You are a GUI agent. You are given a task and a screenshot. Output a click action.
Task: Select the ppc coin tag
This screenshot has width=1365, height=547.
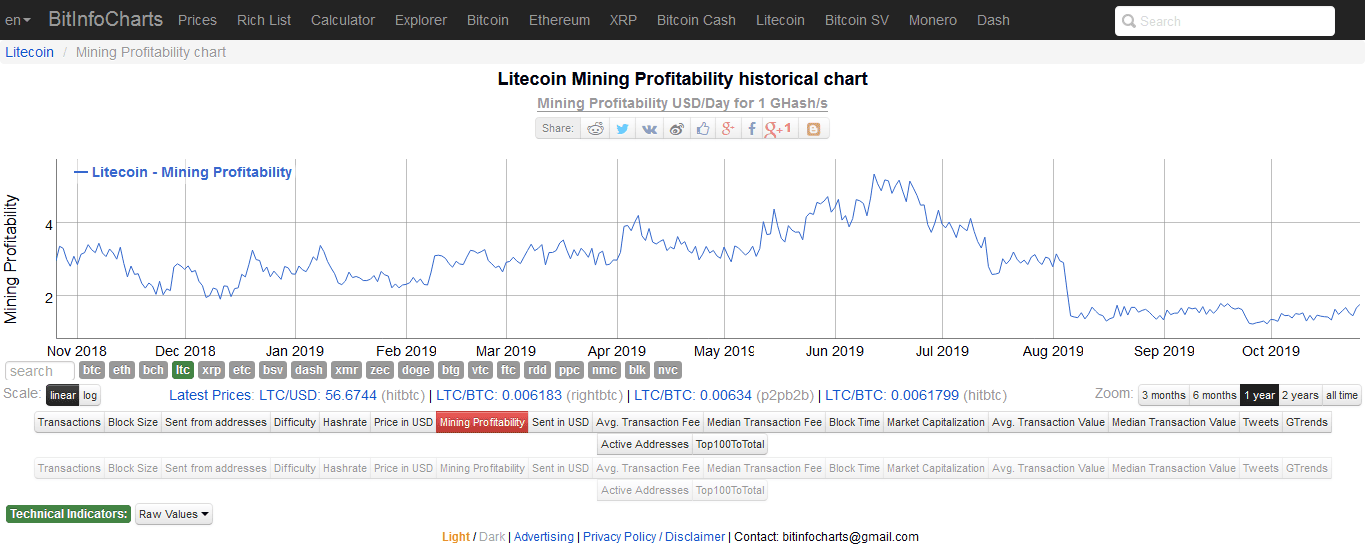tap(569, 370)
